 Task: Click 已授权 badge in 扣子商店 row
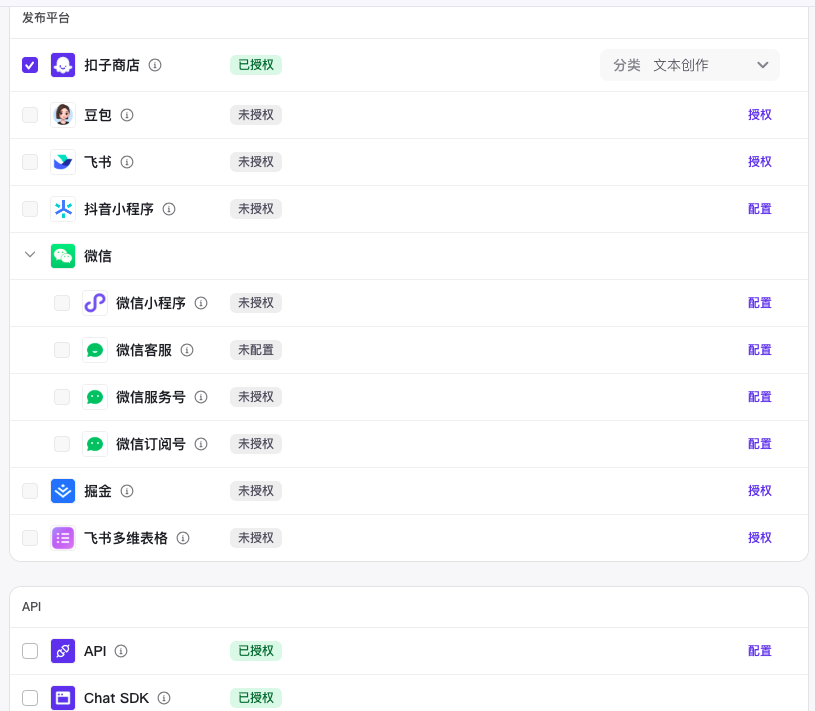(256, 65)
